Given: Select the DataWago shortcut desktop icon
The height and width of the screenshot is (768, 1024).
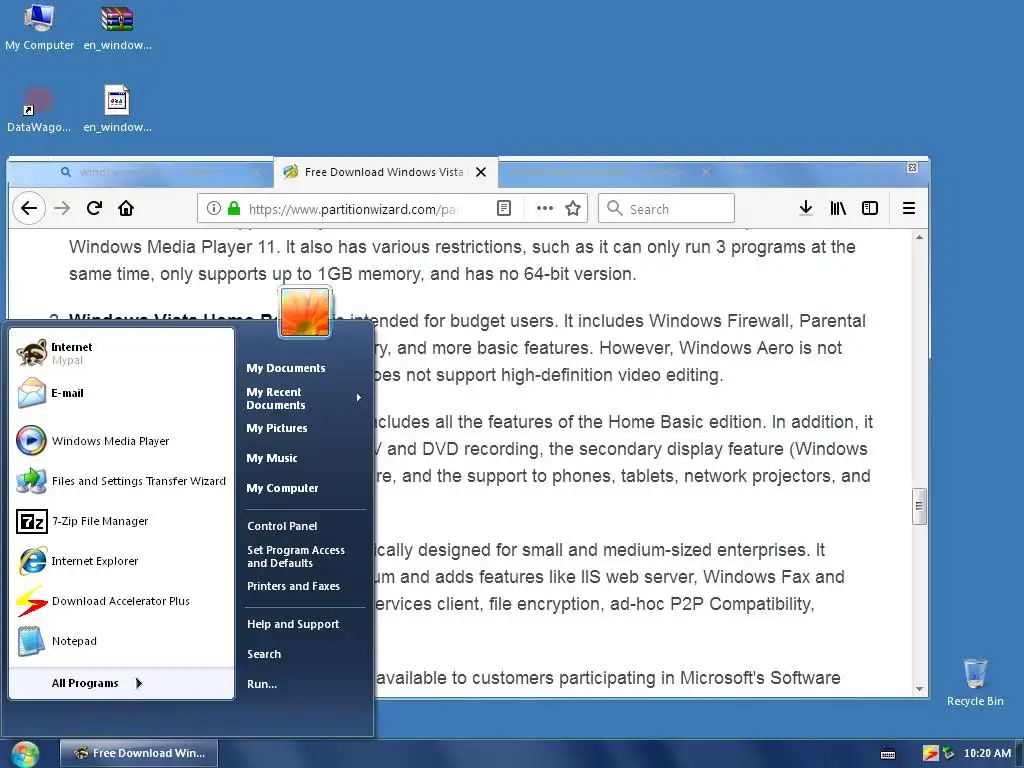Looking at the screenshot, I should pos(39,110).
